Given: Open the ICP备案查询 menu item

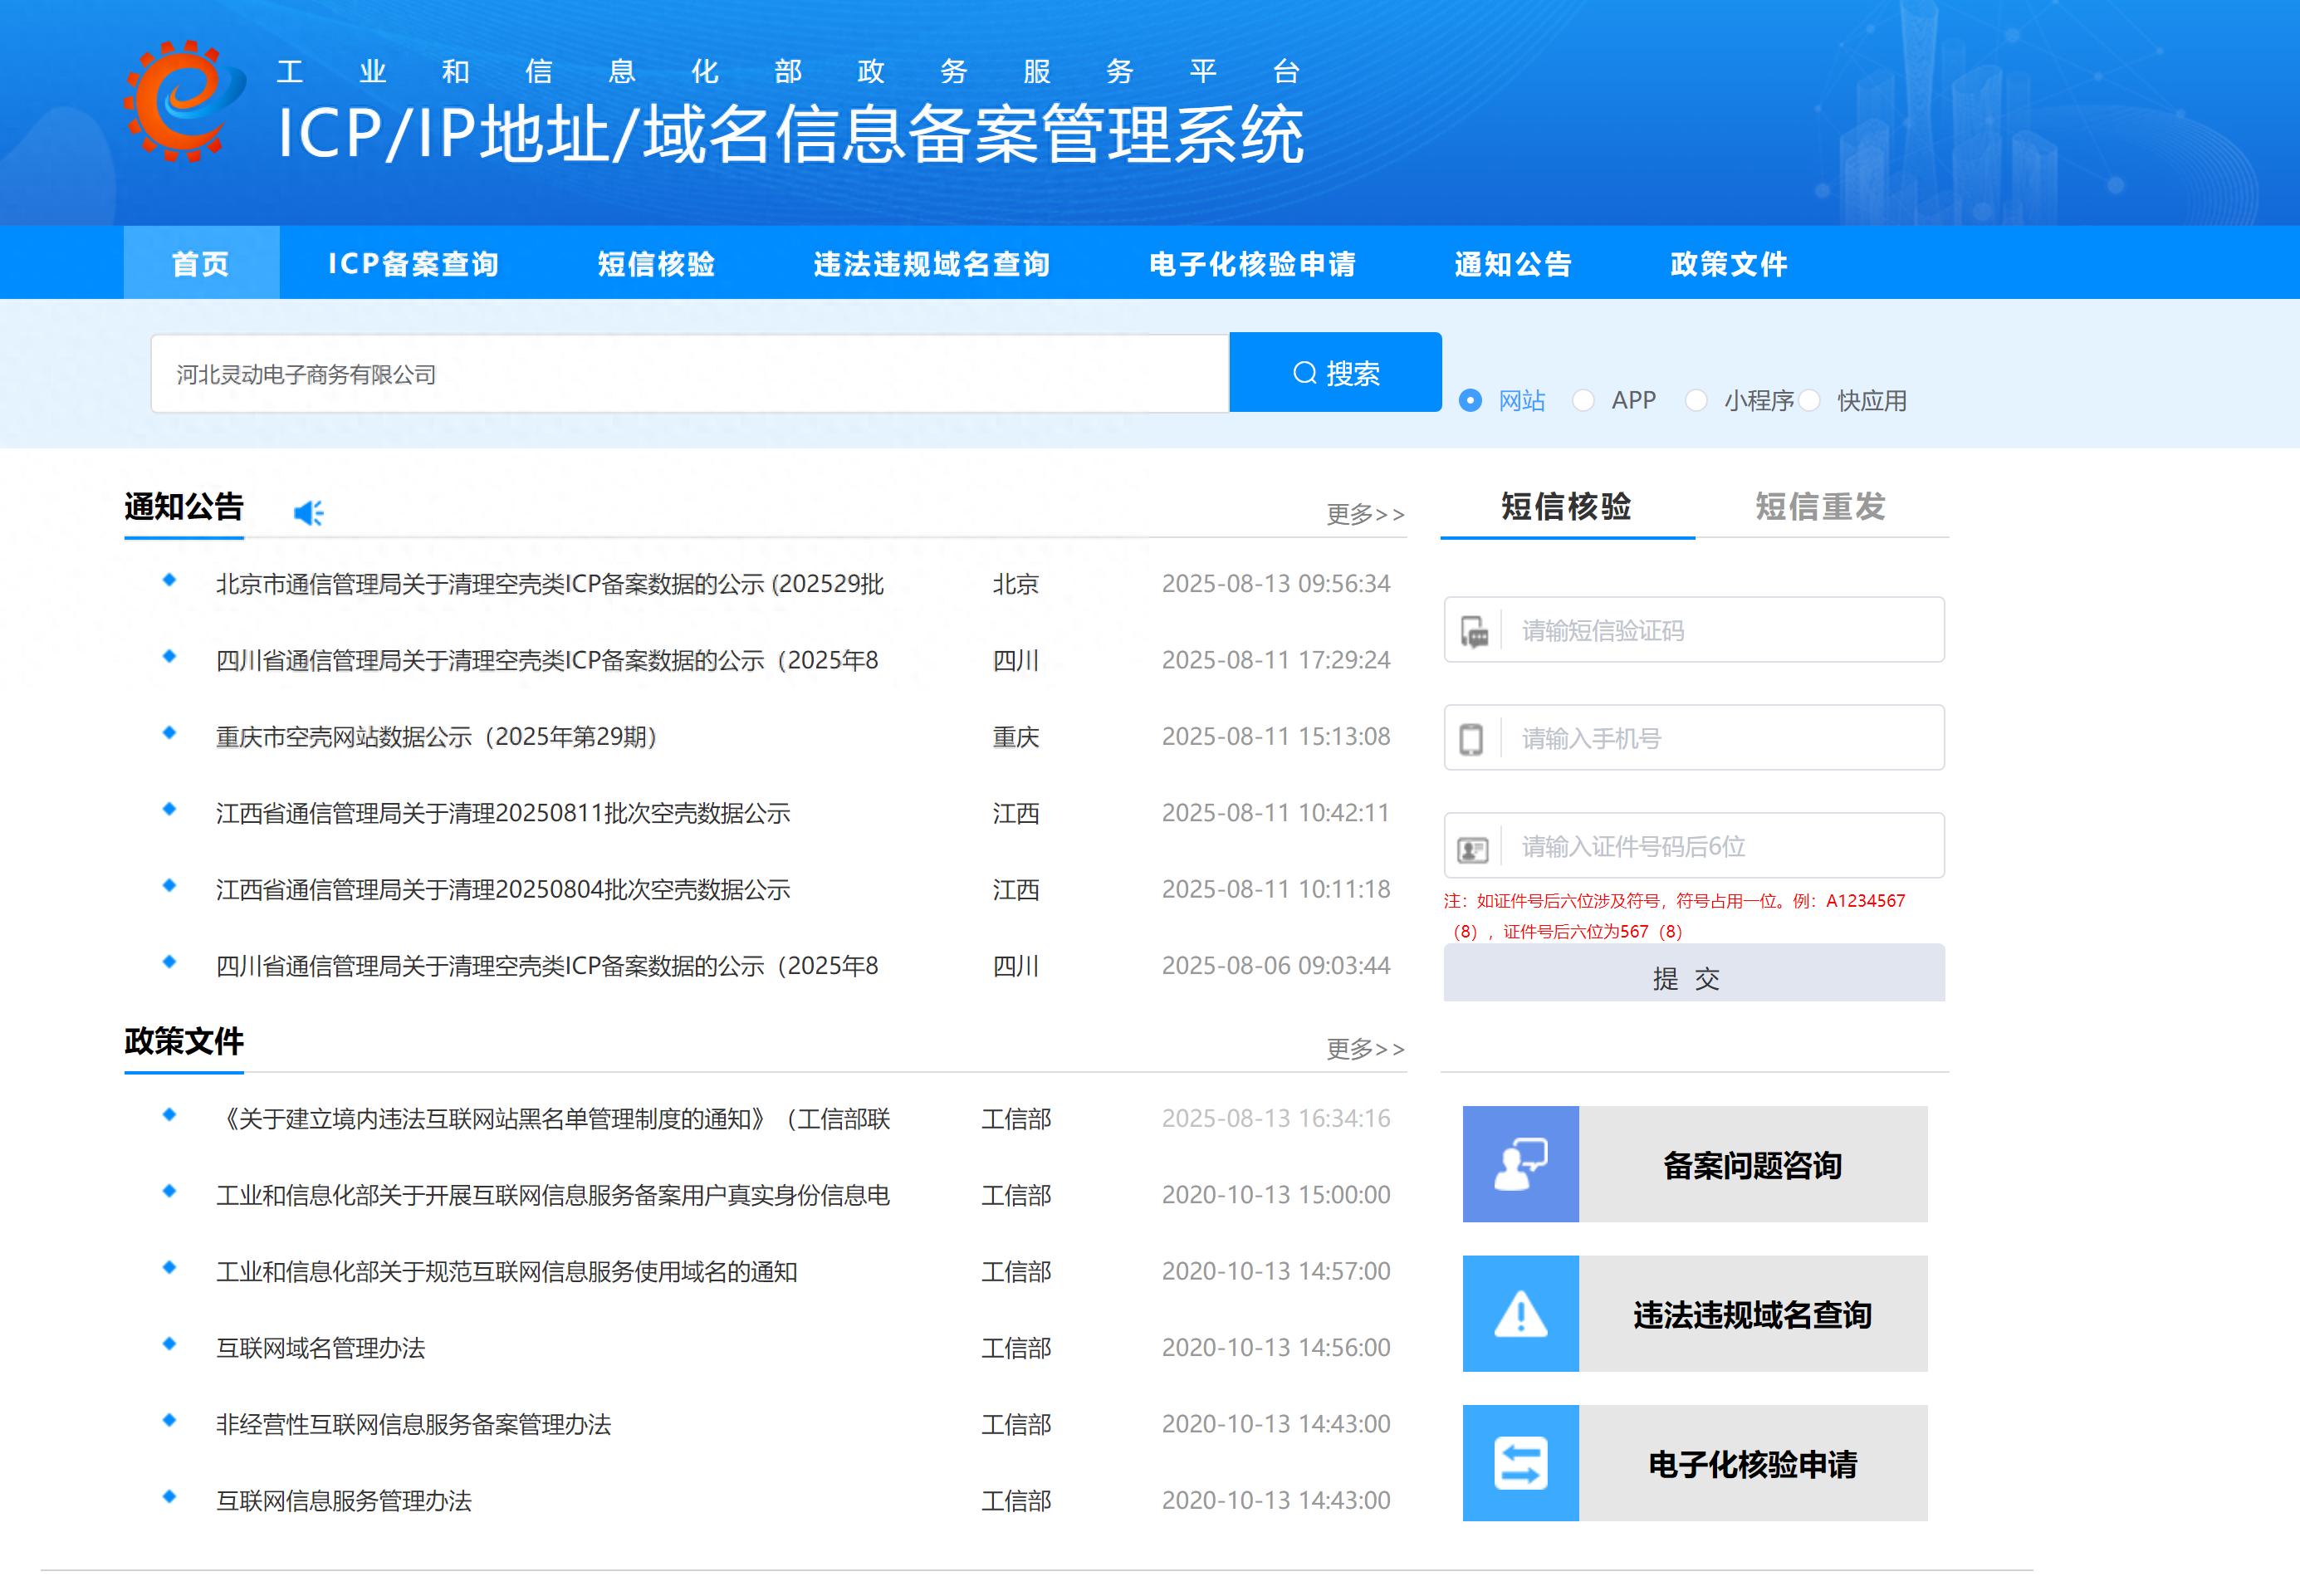Looking at the screenshot, I should tap(413, 264).
